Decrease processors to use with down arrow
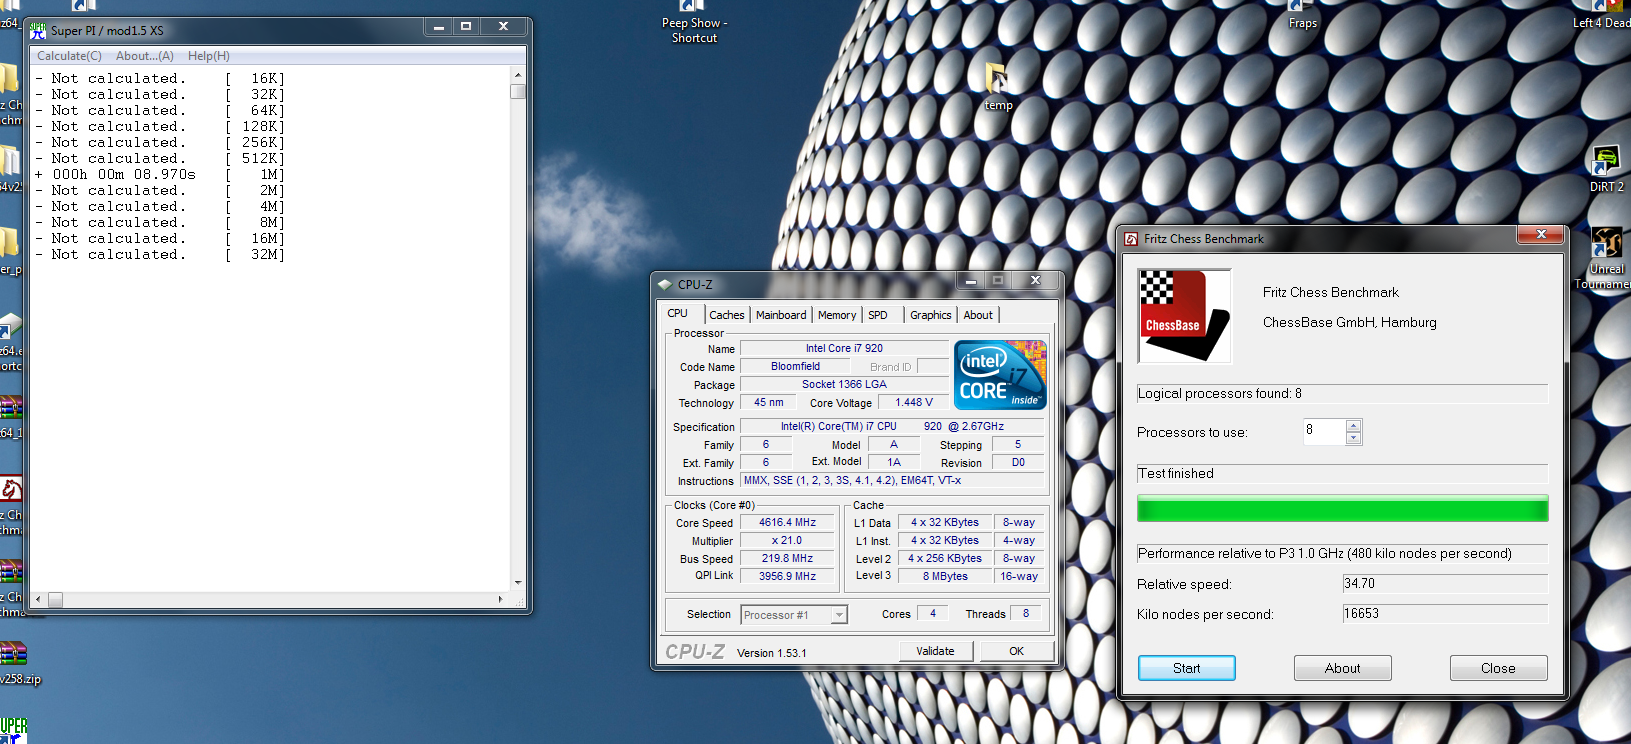This screenshot has height=744, width=1631. [1353, 438]
